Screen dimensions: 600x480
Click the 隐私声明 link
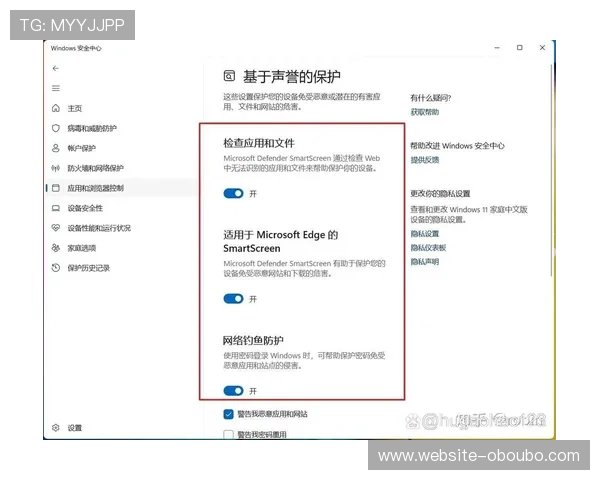click(425, 261)
